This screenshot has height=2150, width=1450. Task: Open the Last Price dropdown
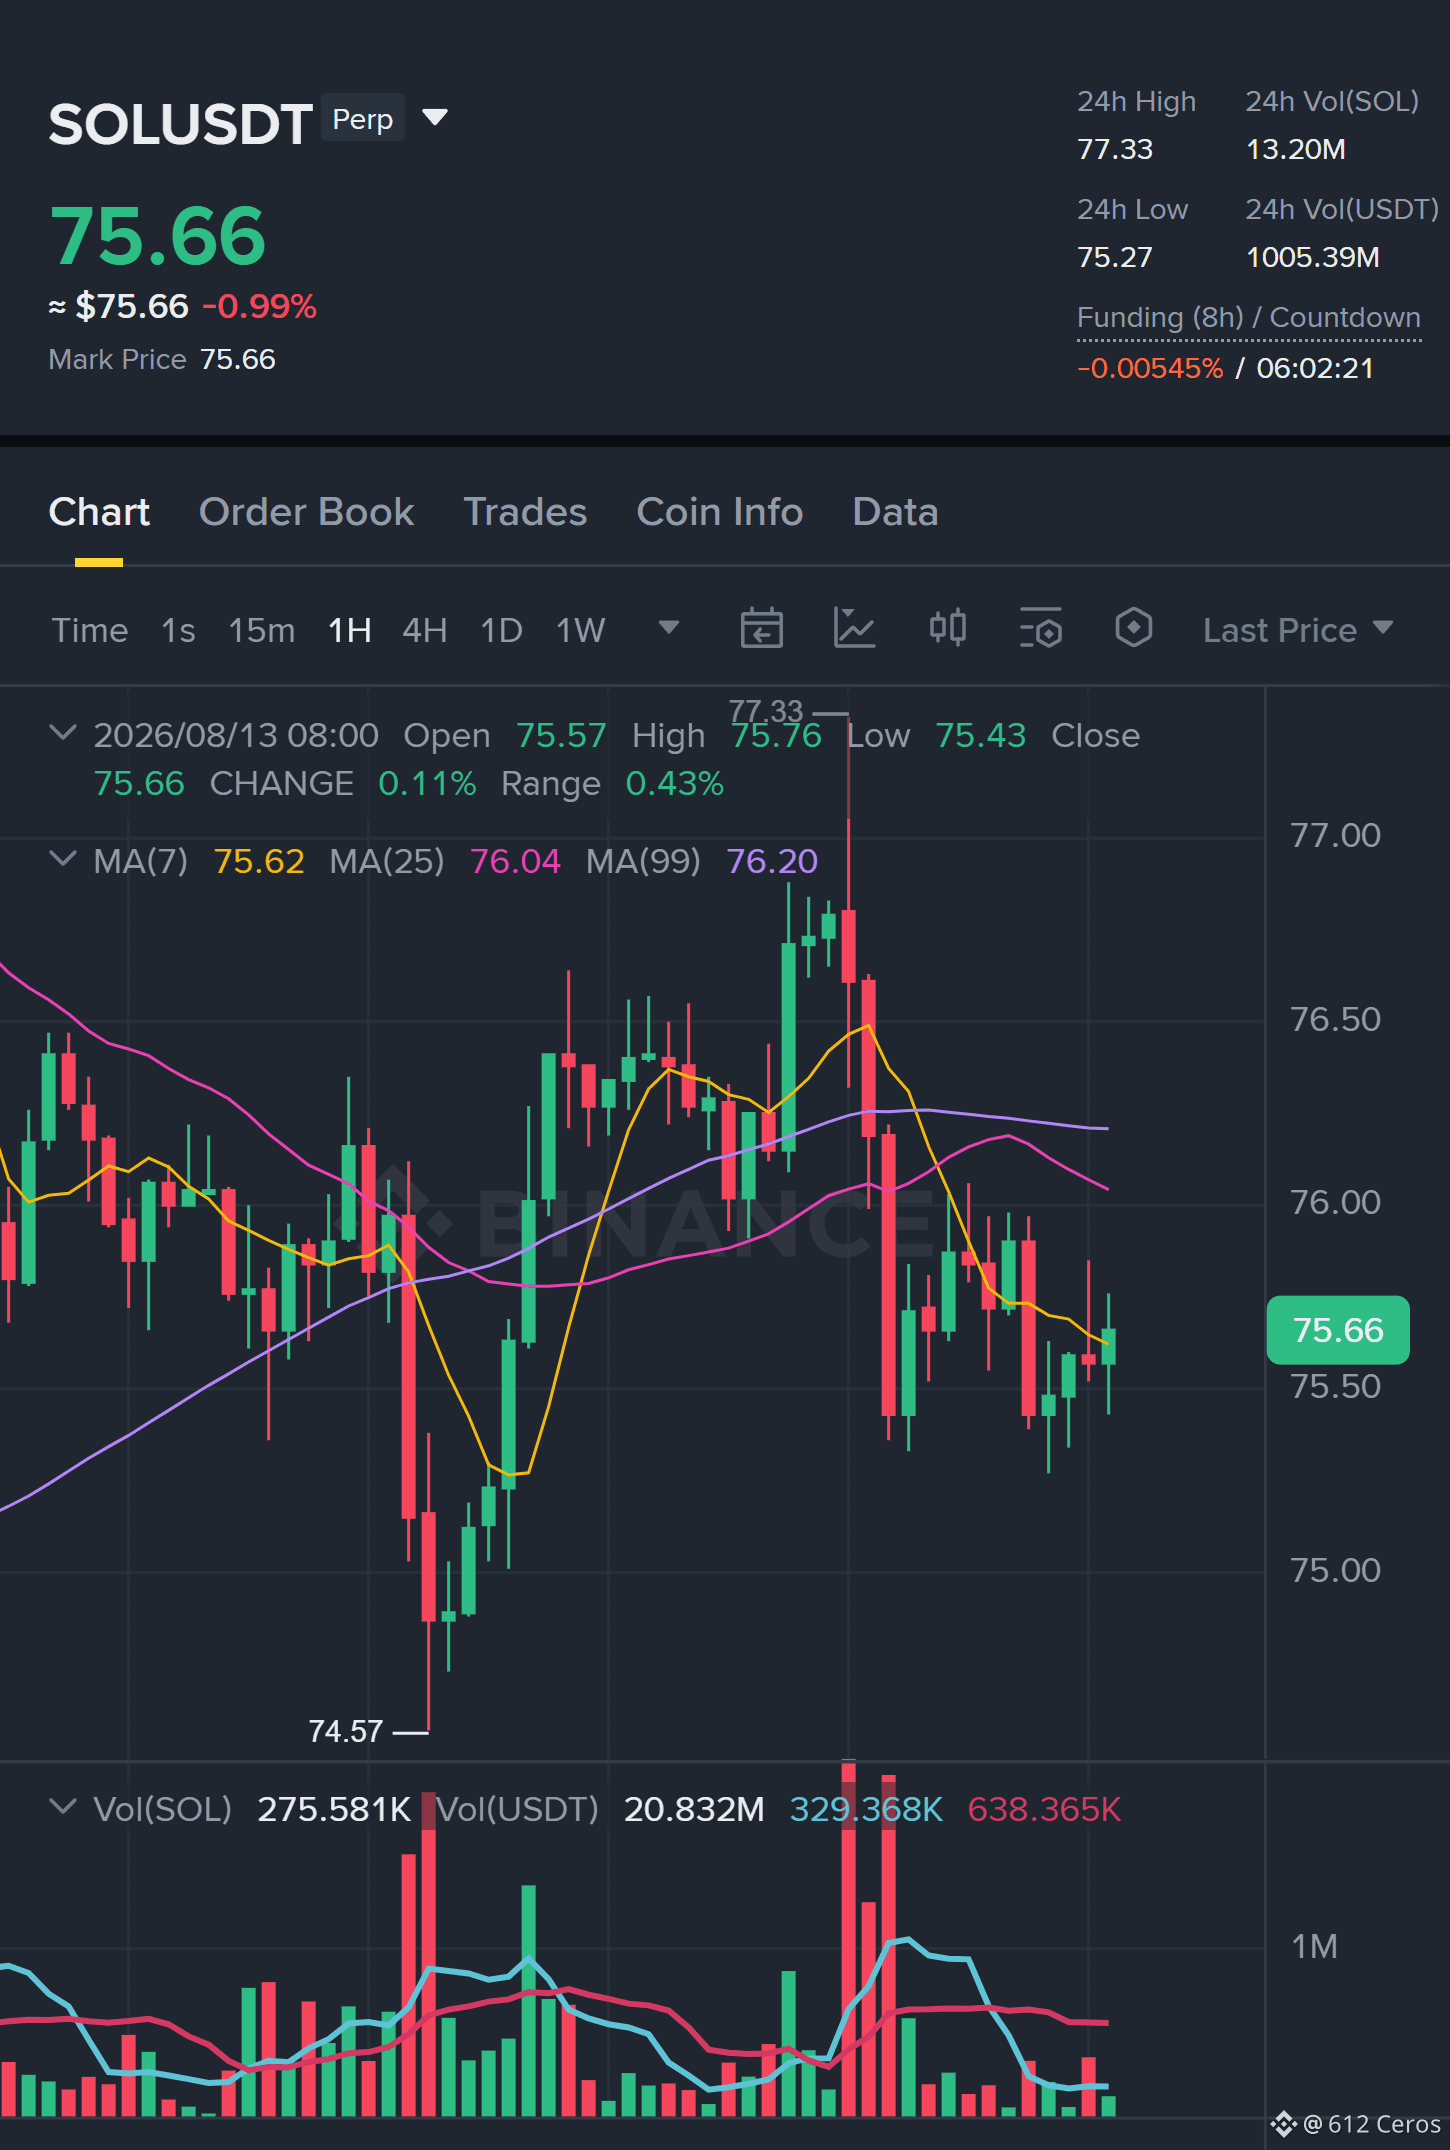1298,630
